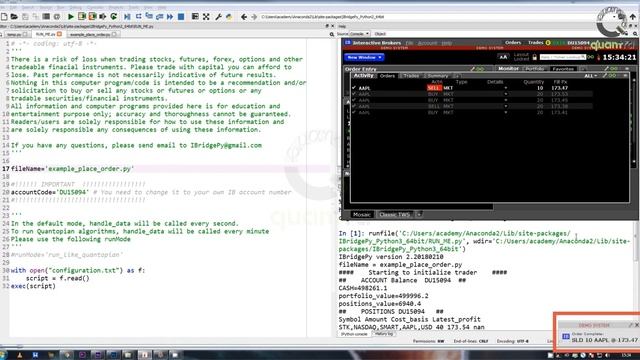
Task: Maximize current pane toolbar icon
Action: [x=206, y=17]
